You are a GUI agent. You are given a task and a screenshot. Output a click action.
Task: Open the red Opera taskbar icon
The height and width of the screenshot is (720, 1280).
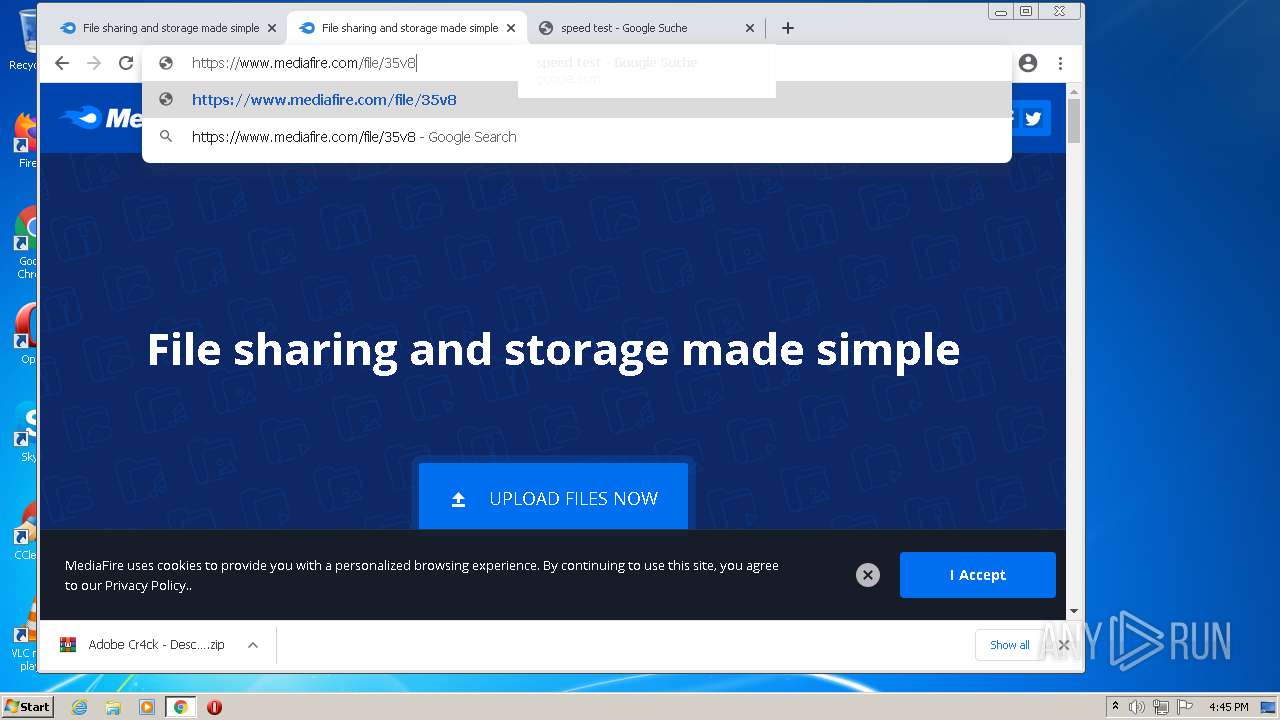pyautogui.click(x=214, y=707)
